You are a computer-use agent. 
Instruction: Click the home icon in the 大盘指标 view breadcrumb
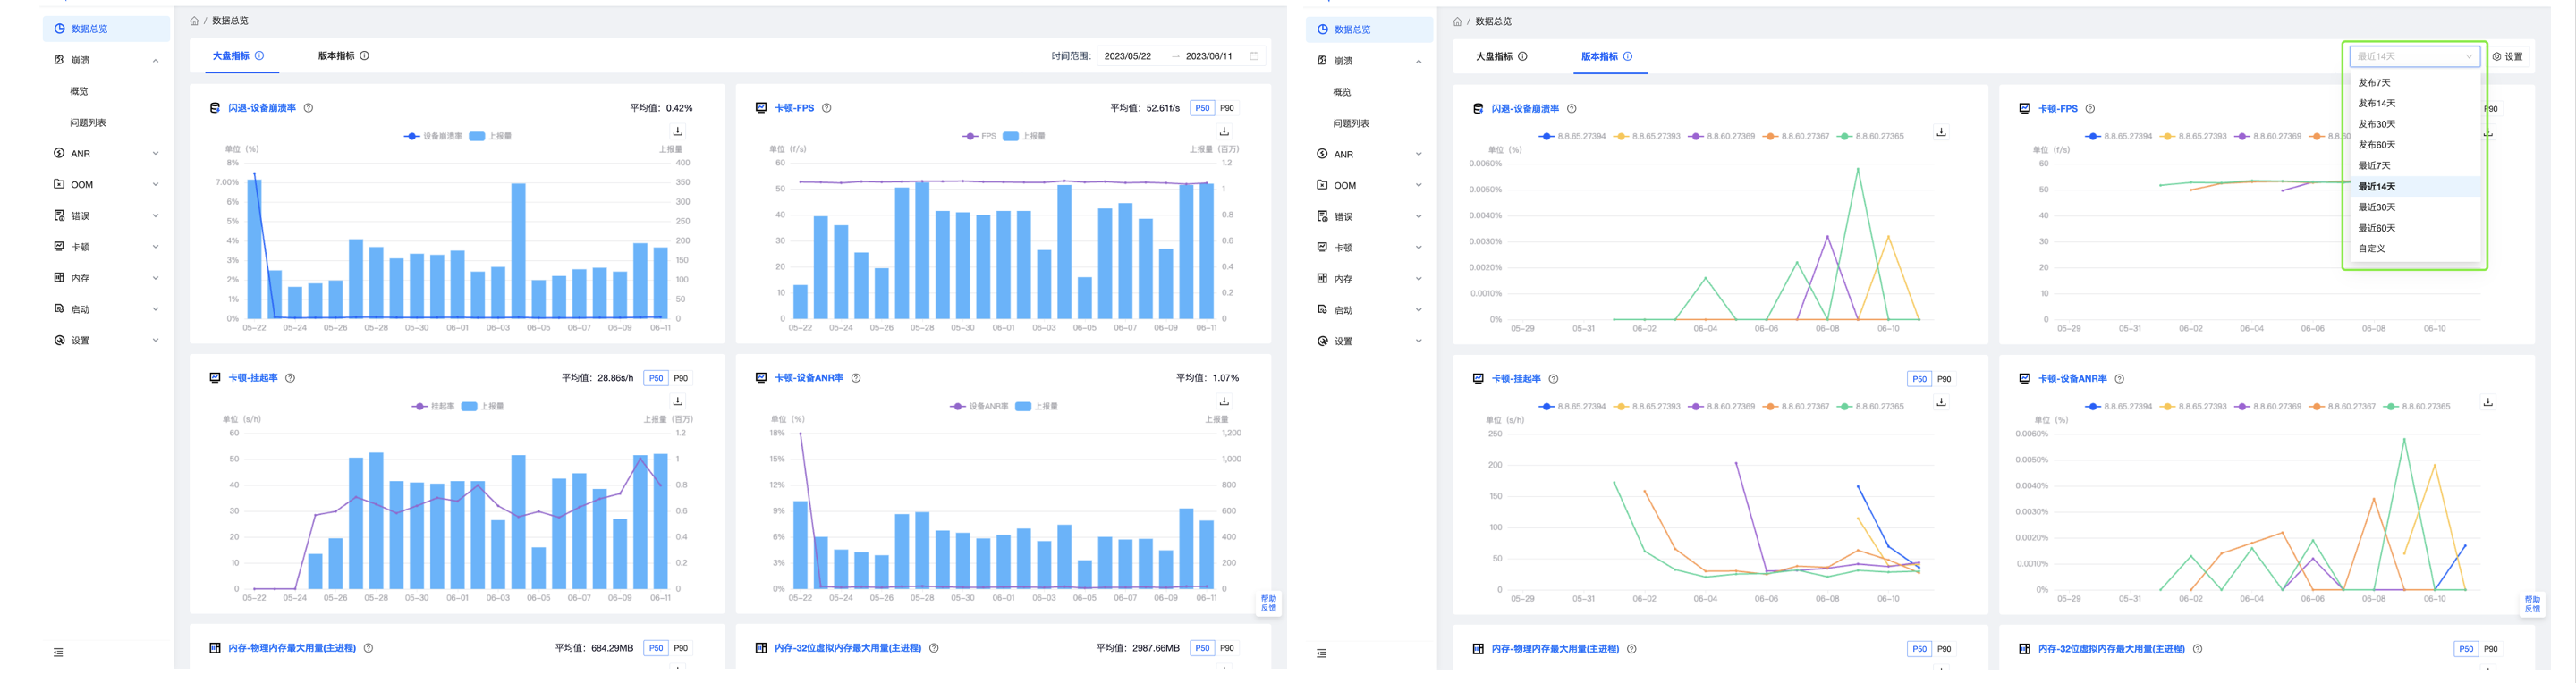194,21
